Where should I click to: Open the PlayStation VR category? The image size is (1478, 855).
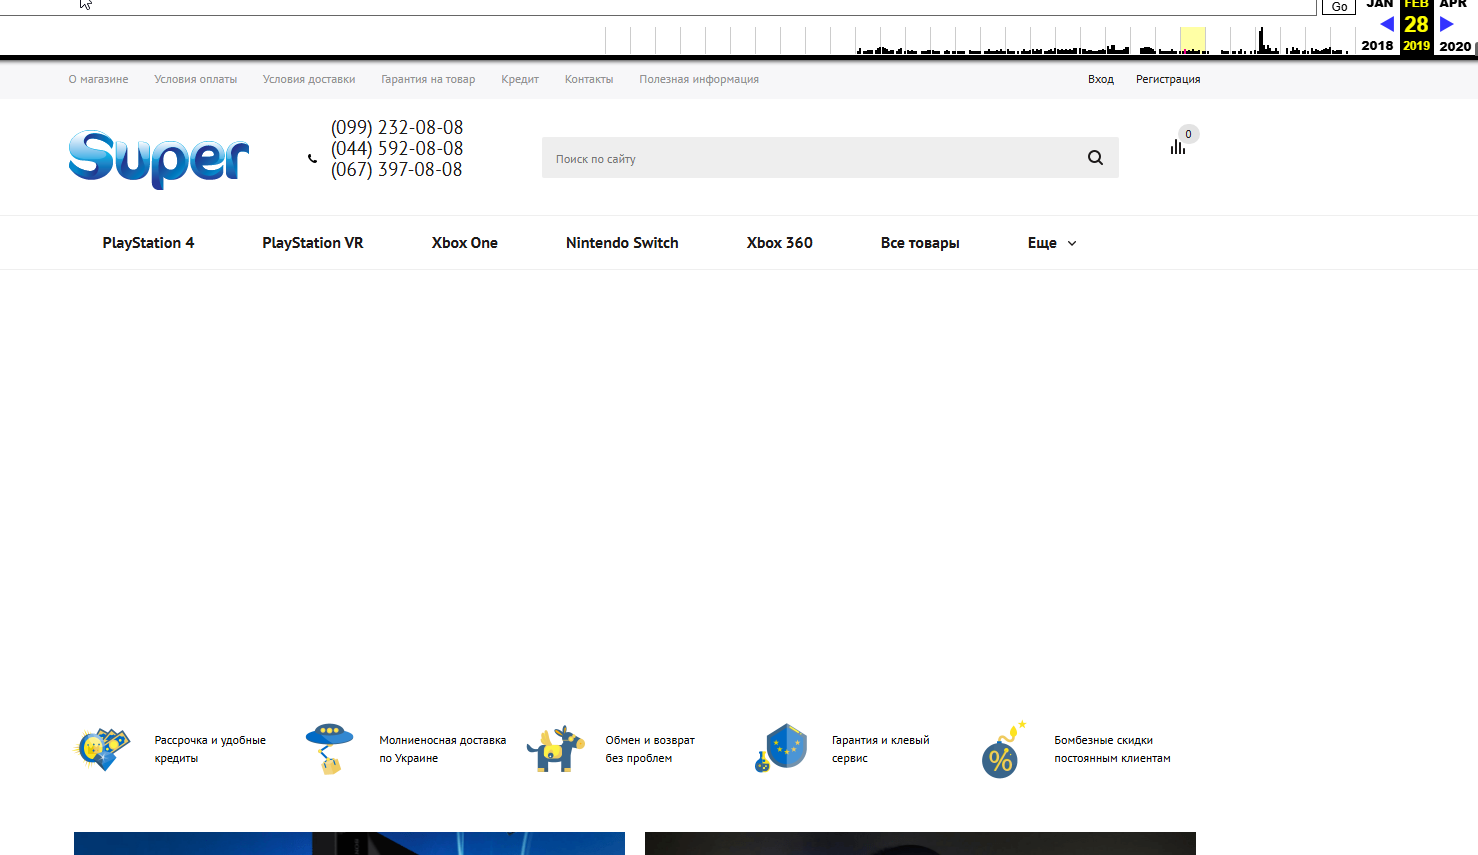pyautogui.click(x=313, y=243)
